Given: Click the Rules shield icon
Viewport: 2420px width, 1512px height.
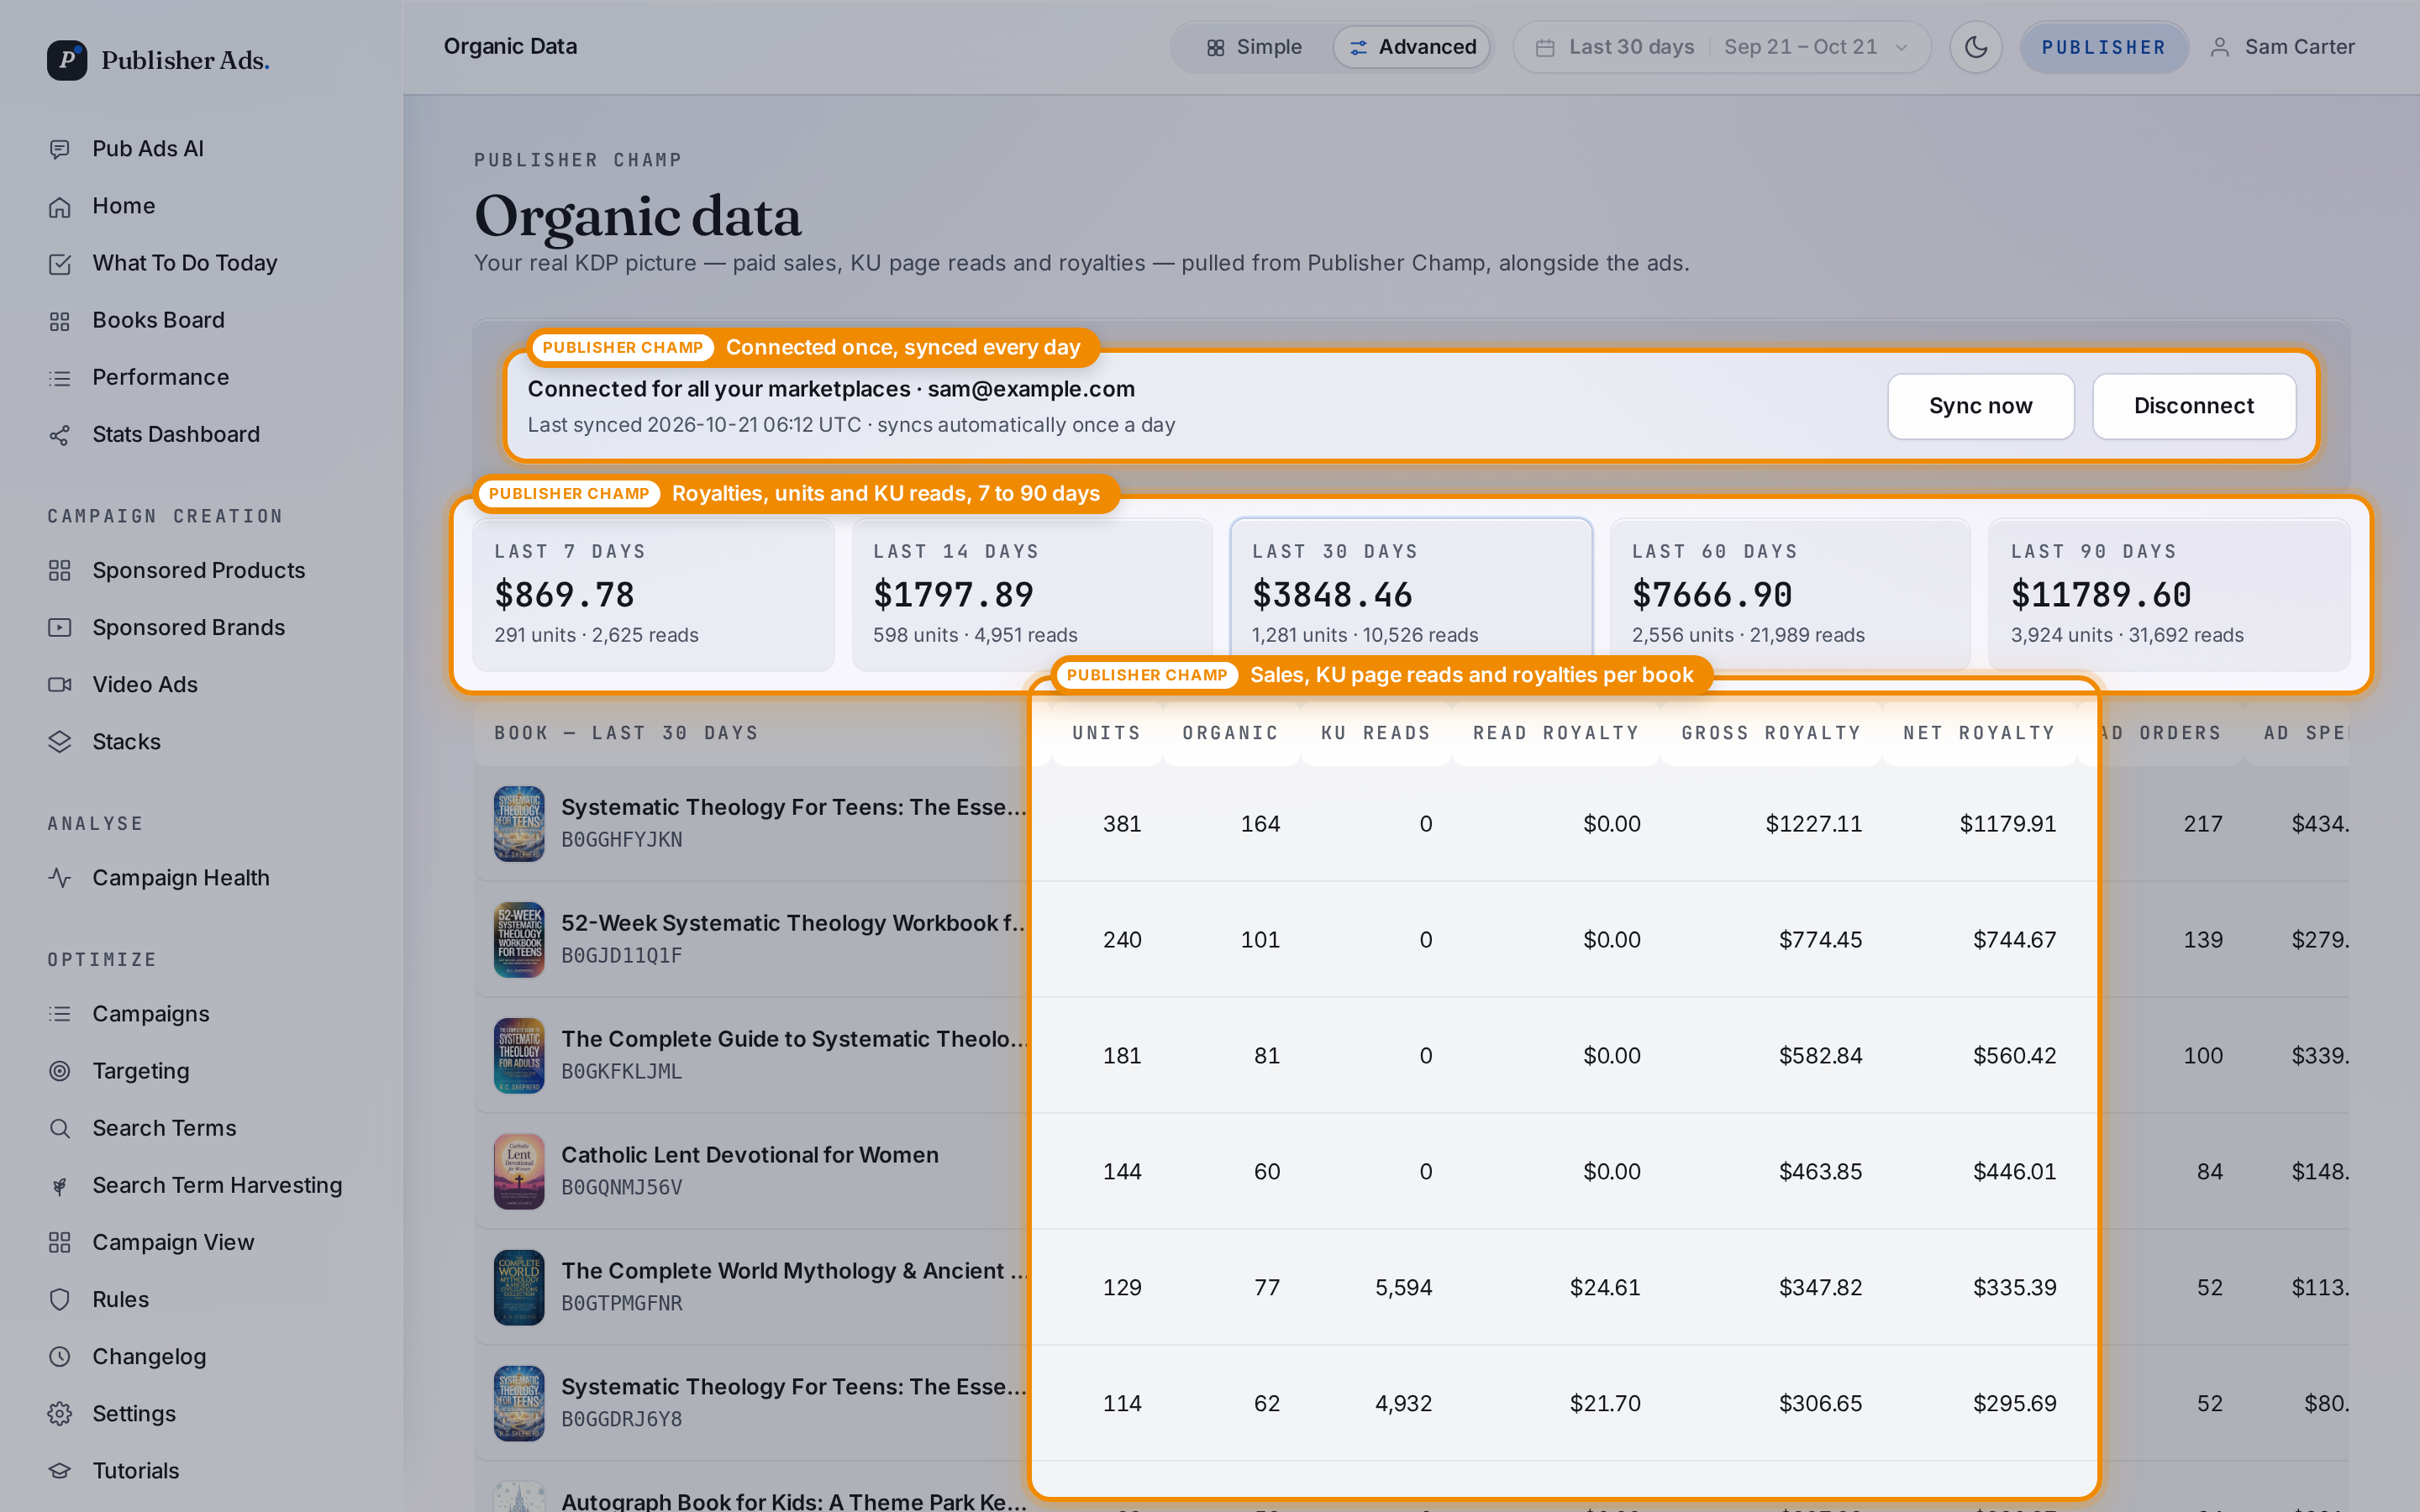Looking at the screenshot, I should click(60, 1299).
